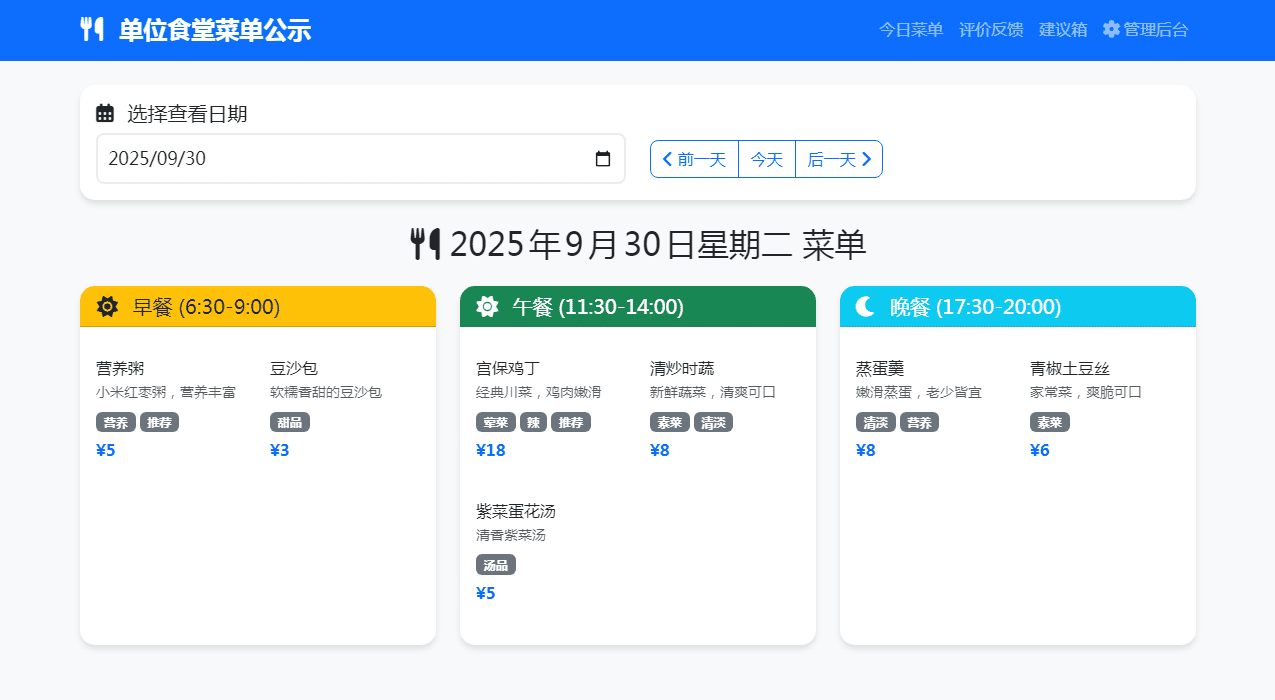Click the sun icon in 午餐 header
Viewport: 1275px width, 700px height.
coord(487,307)
